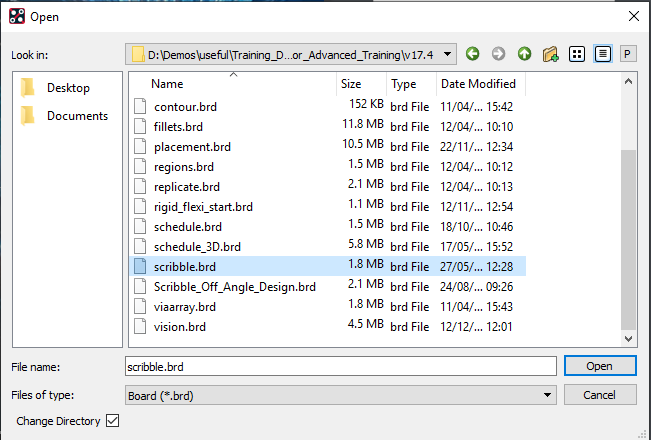Go up to the parent directory
This screenshot has height=440, width=651.
coord(524,54)
